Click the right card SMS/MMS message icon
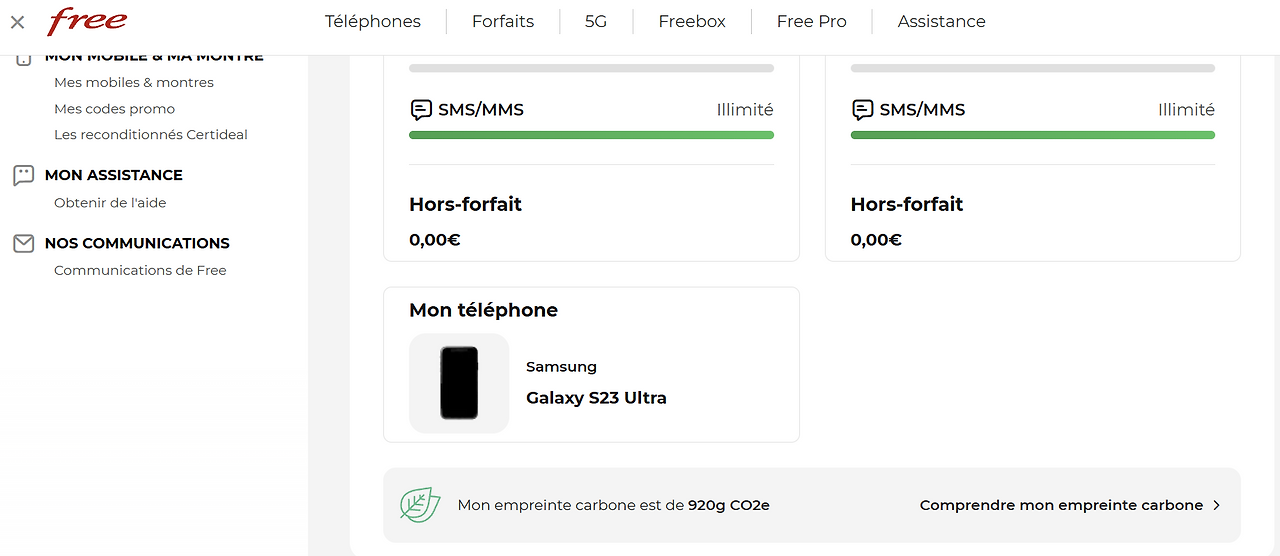This screenshot has height=556, width=1280. (x=862, y=110)
